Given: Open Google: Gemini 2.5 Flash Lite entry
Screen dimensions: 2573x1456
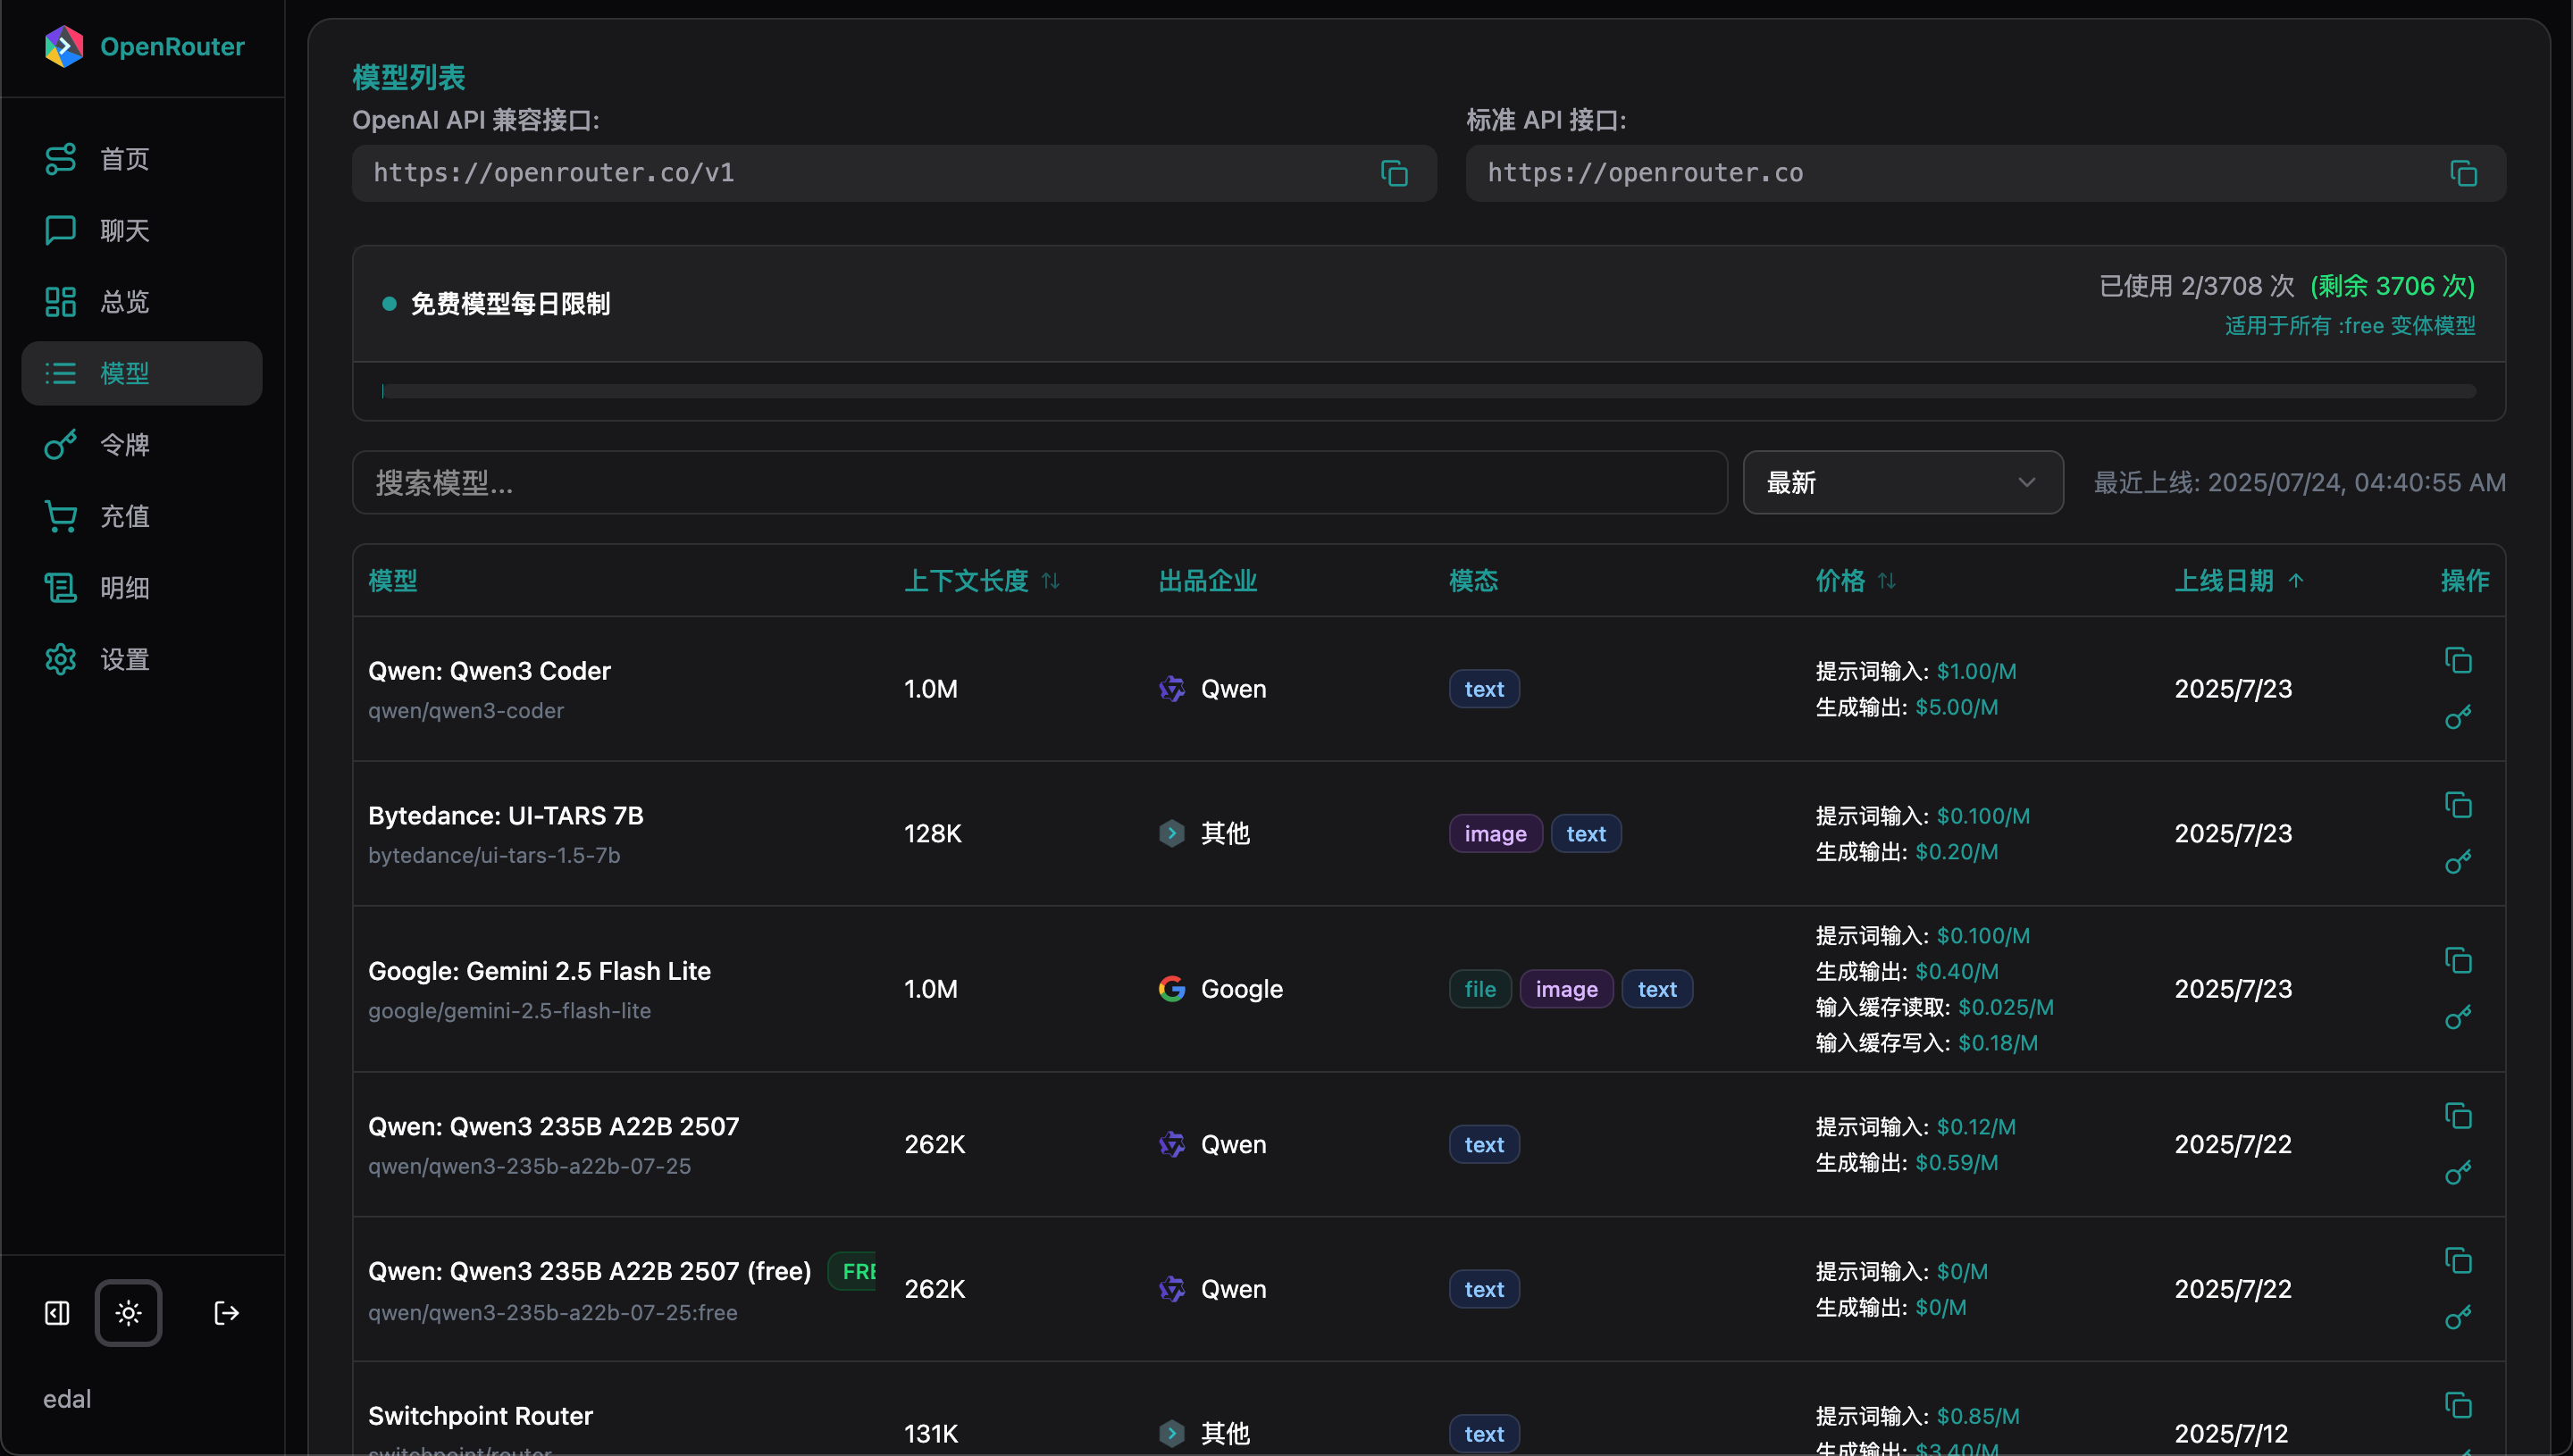Looking at the screenshot, I should [x=539, y=971].
